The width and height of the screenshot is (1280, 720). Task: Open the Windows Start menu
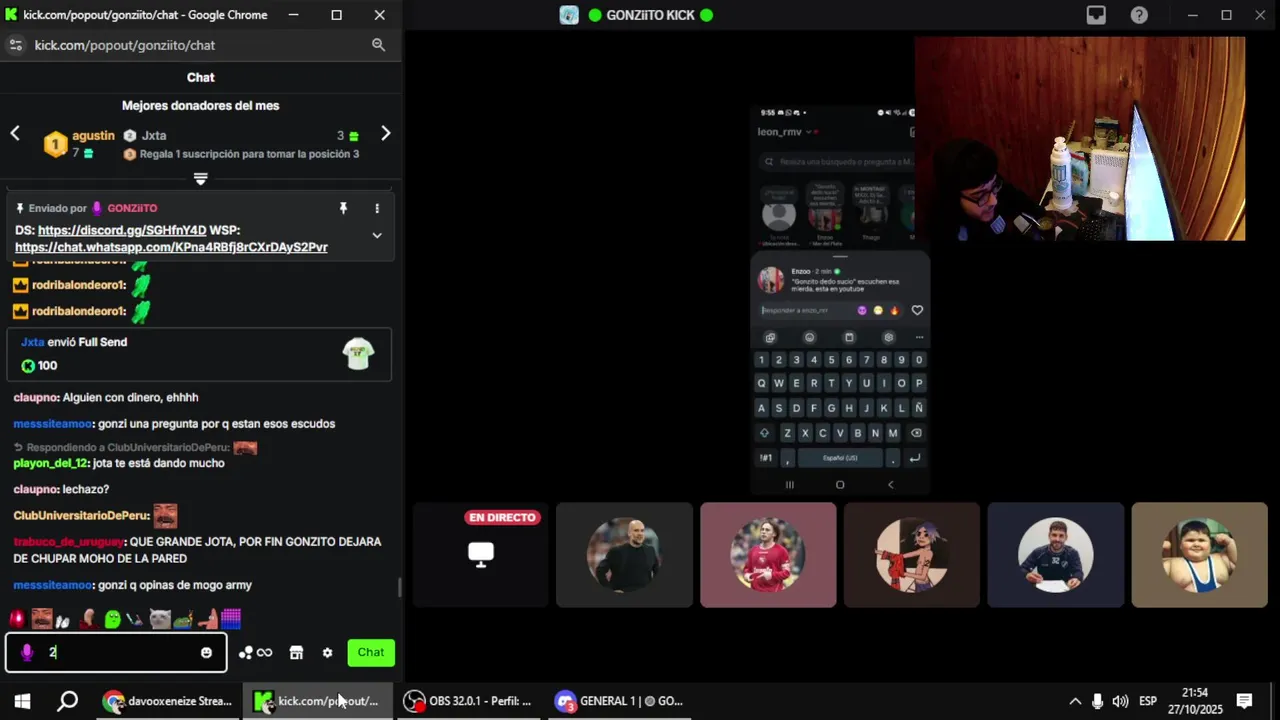pos(22,701)
